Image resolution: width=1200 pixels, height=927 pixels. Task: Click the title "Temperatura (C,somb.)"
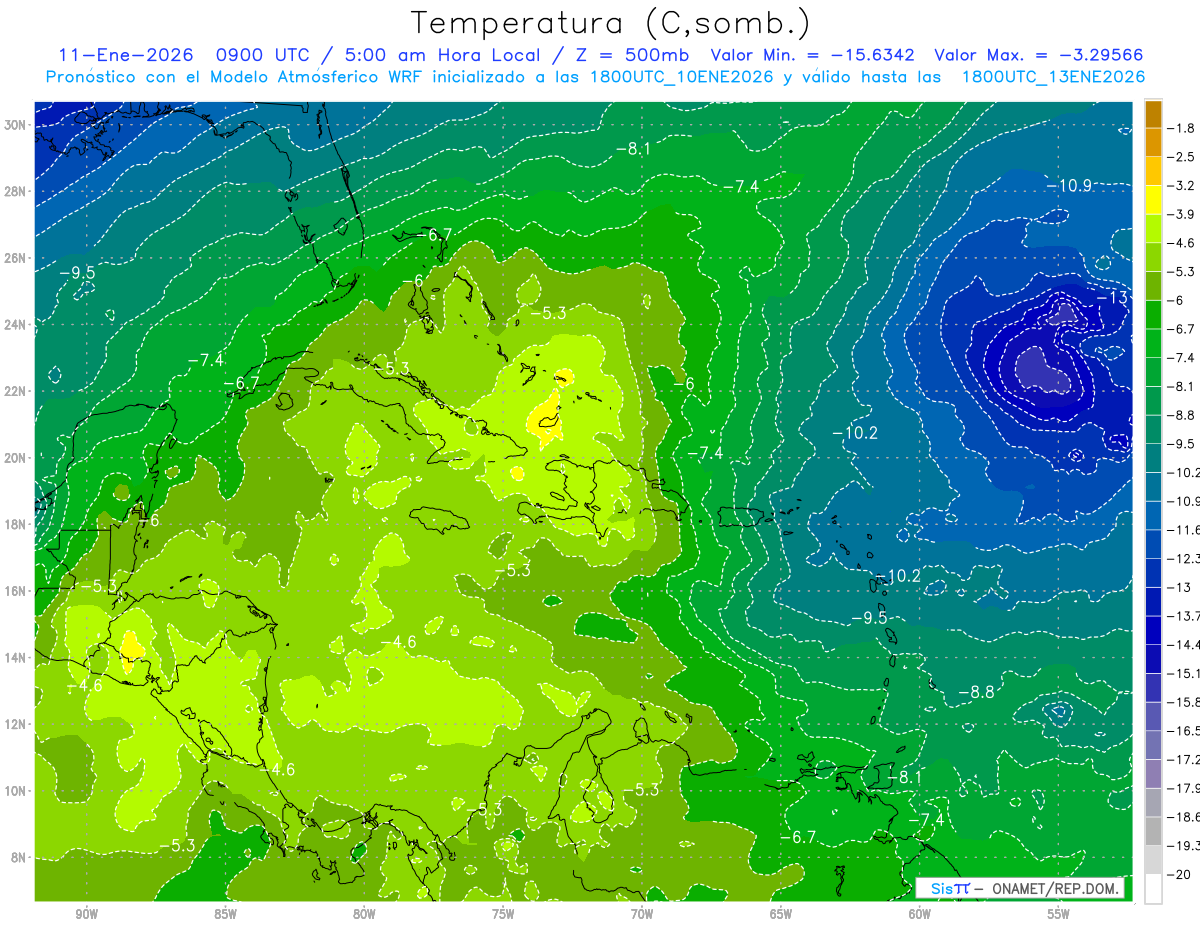click(x=609, y=23)
